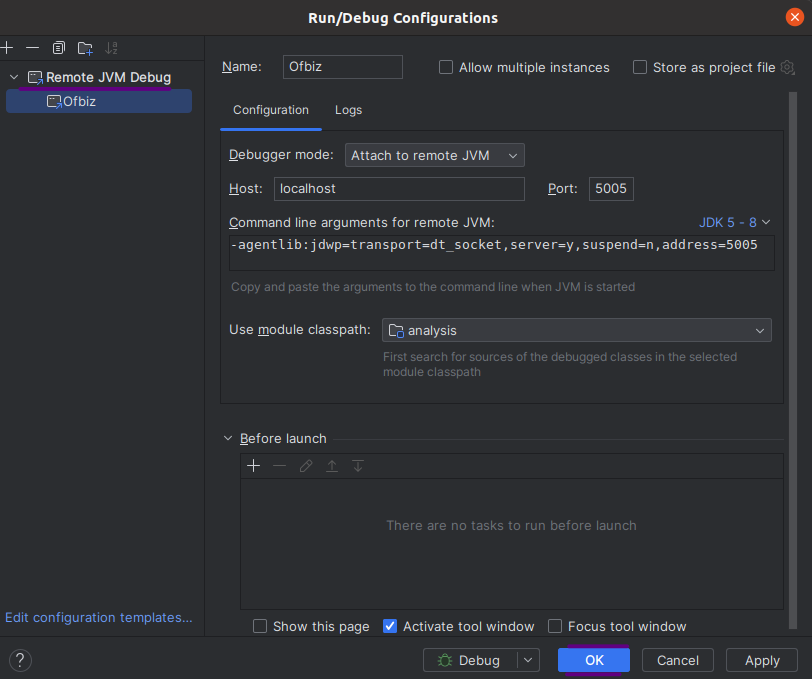
Task: Create a new folder with the folder icon
Action: (x=85, y=48)
